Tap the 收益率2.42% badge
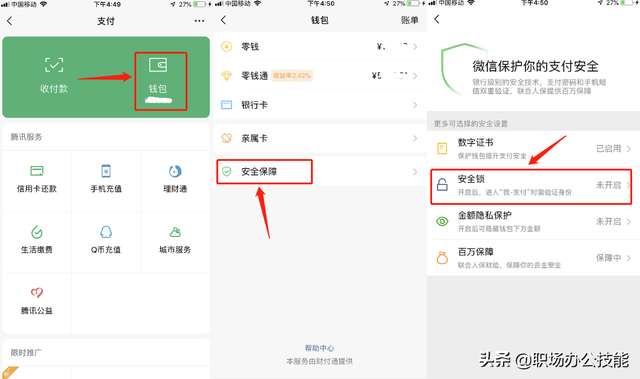The width and height of the screenshot is (640, 379). point(292,75)
